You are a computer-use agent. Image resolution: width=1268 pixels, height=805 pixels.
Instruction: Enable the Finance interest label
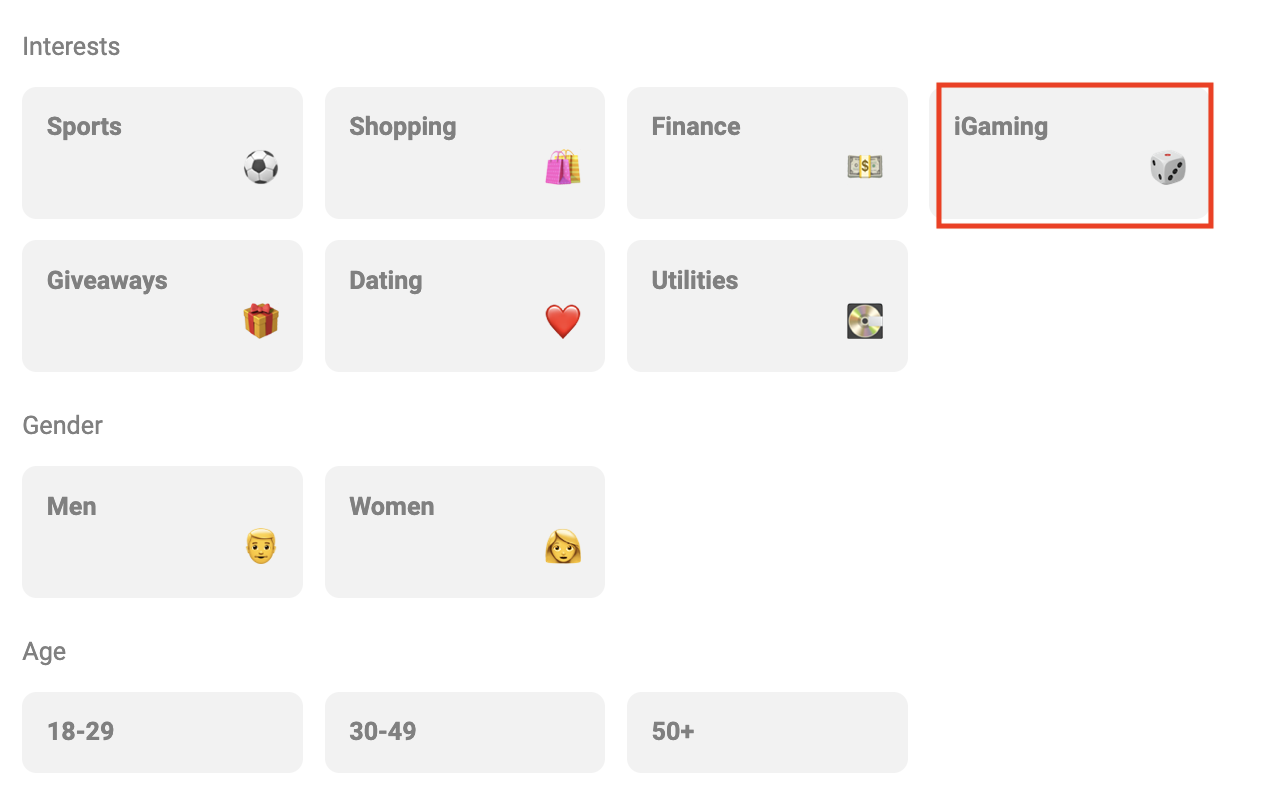click(696, 127)
